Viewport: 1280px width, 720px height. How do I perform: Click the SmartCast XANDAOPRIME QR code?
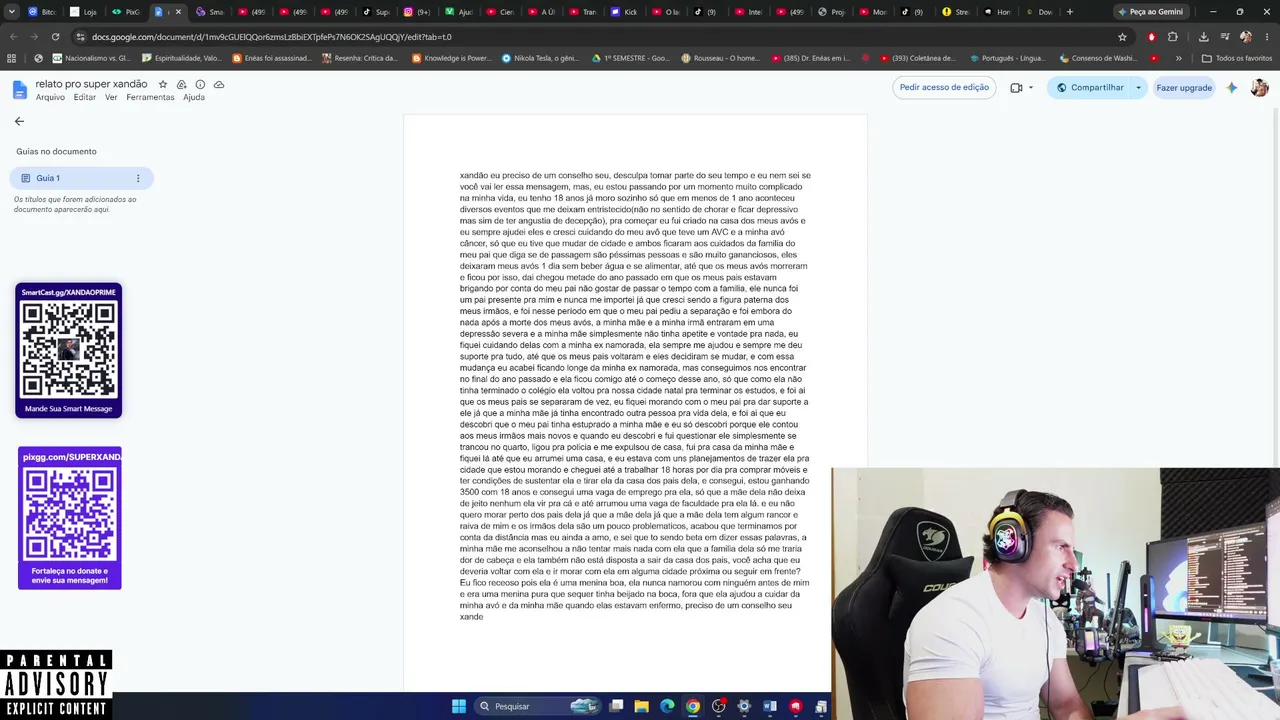click(69, 351)
